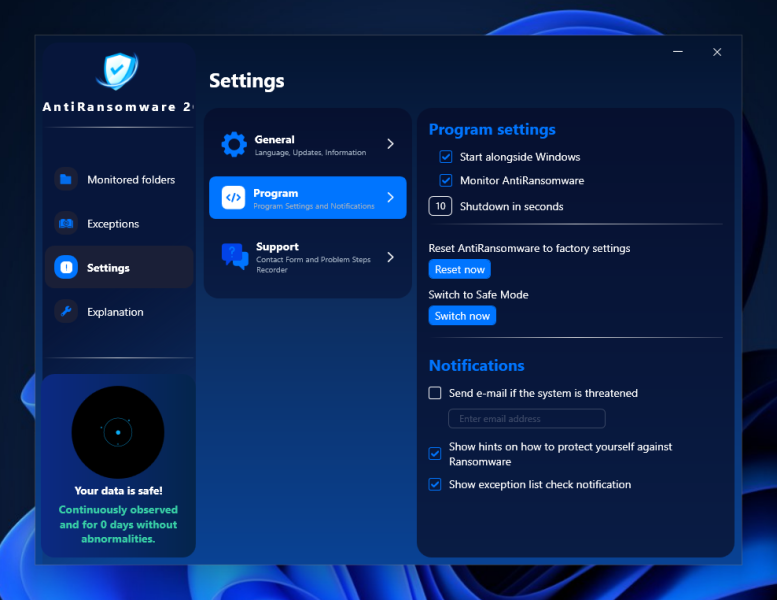Click the Enter email address field
777x600 pixels.
click(x=527, y=419)
